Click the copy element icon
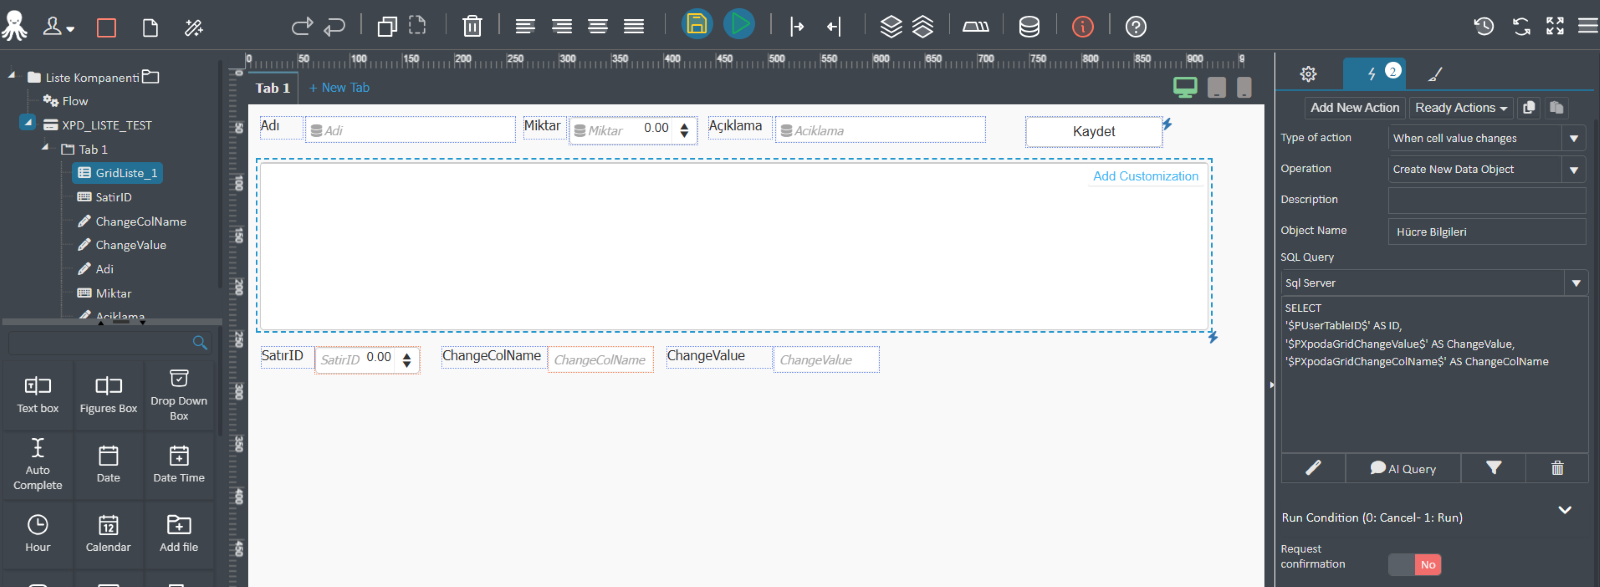 pyautogui.click(x=387, y=27)
